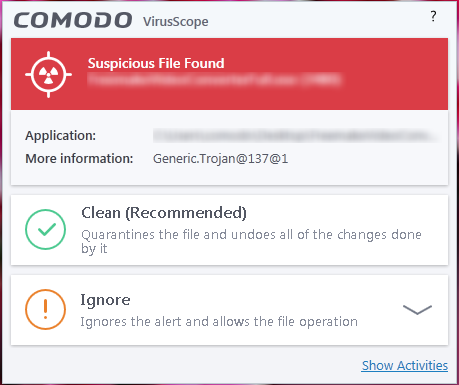Viewport: 459px width, 385px height.
Task: Click the Suspicious File Found heading
Action: (156, 63)
